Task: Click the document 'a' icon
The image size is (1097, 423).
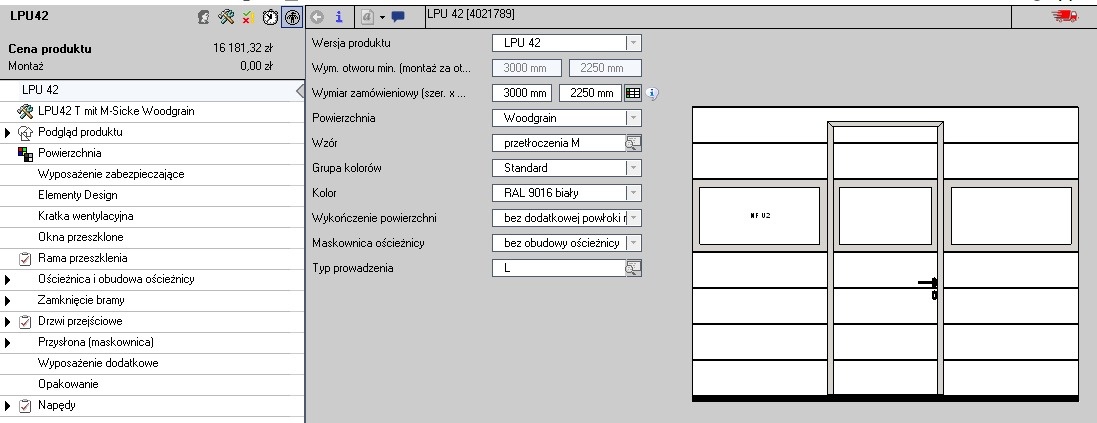Action: (367, 17)
